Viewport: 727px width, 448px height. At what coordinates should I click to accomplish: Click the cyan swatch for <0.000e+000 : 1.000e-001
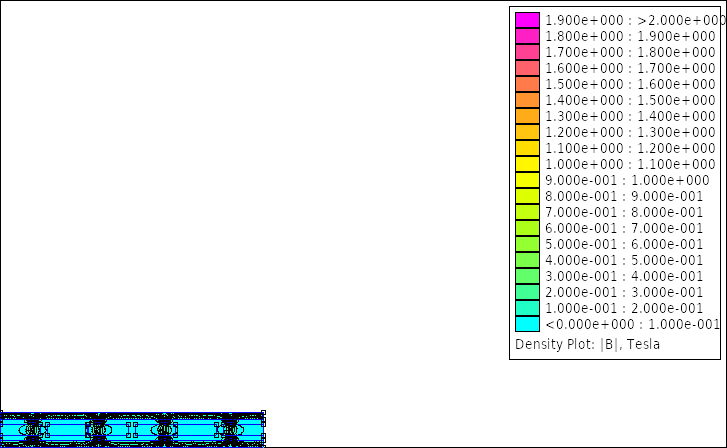pyautogui.click(x=527, y=324)
